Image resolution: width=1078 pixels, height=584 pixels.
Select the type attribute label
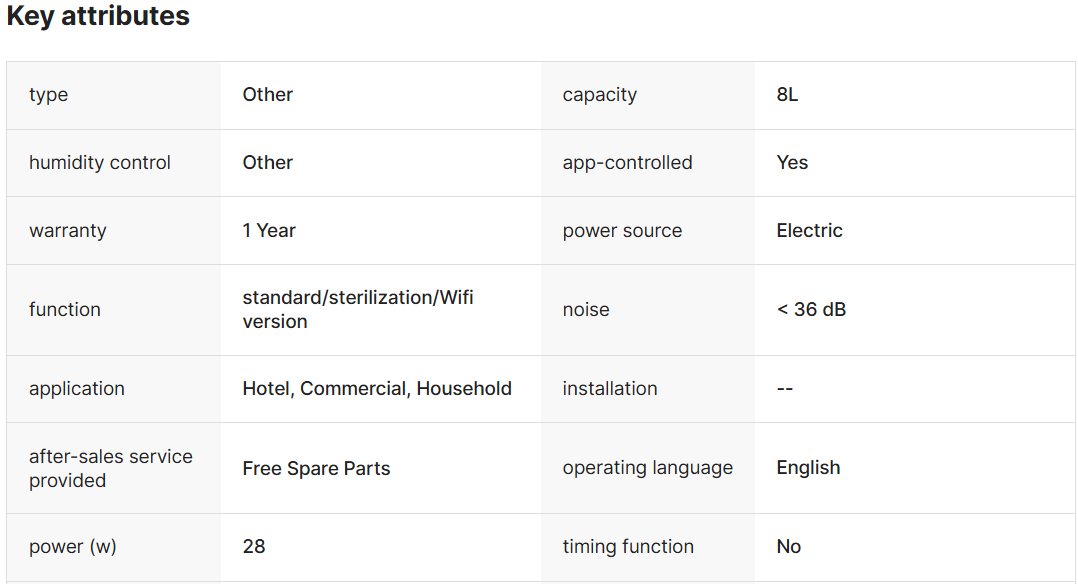[49, 95]
